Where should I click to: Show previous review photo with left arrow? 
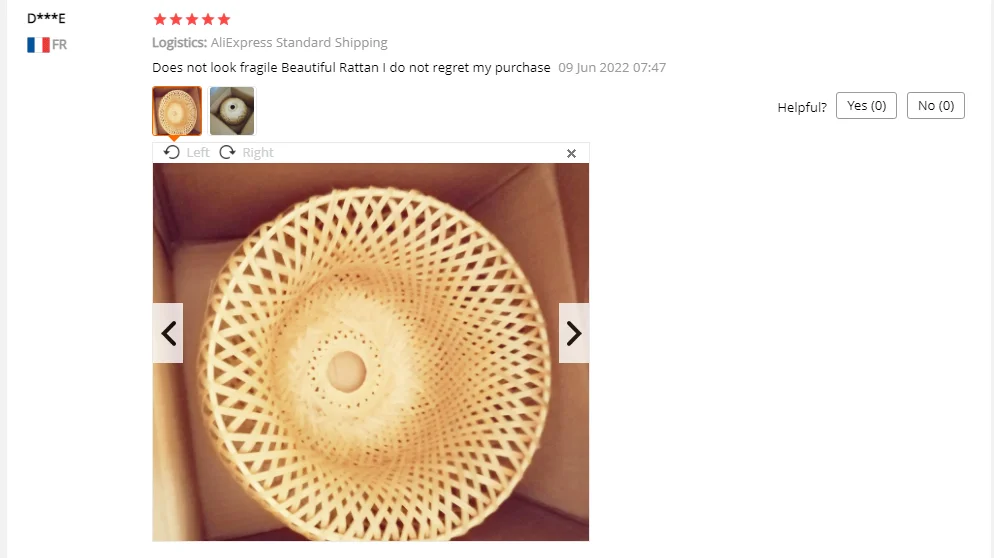168,333
